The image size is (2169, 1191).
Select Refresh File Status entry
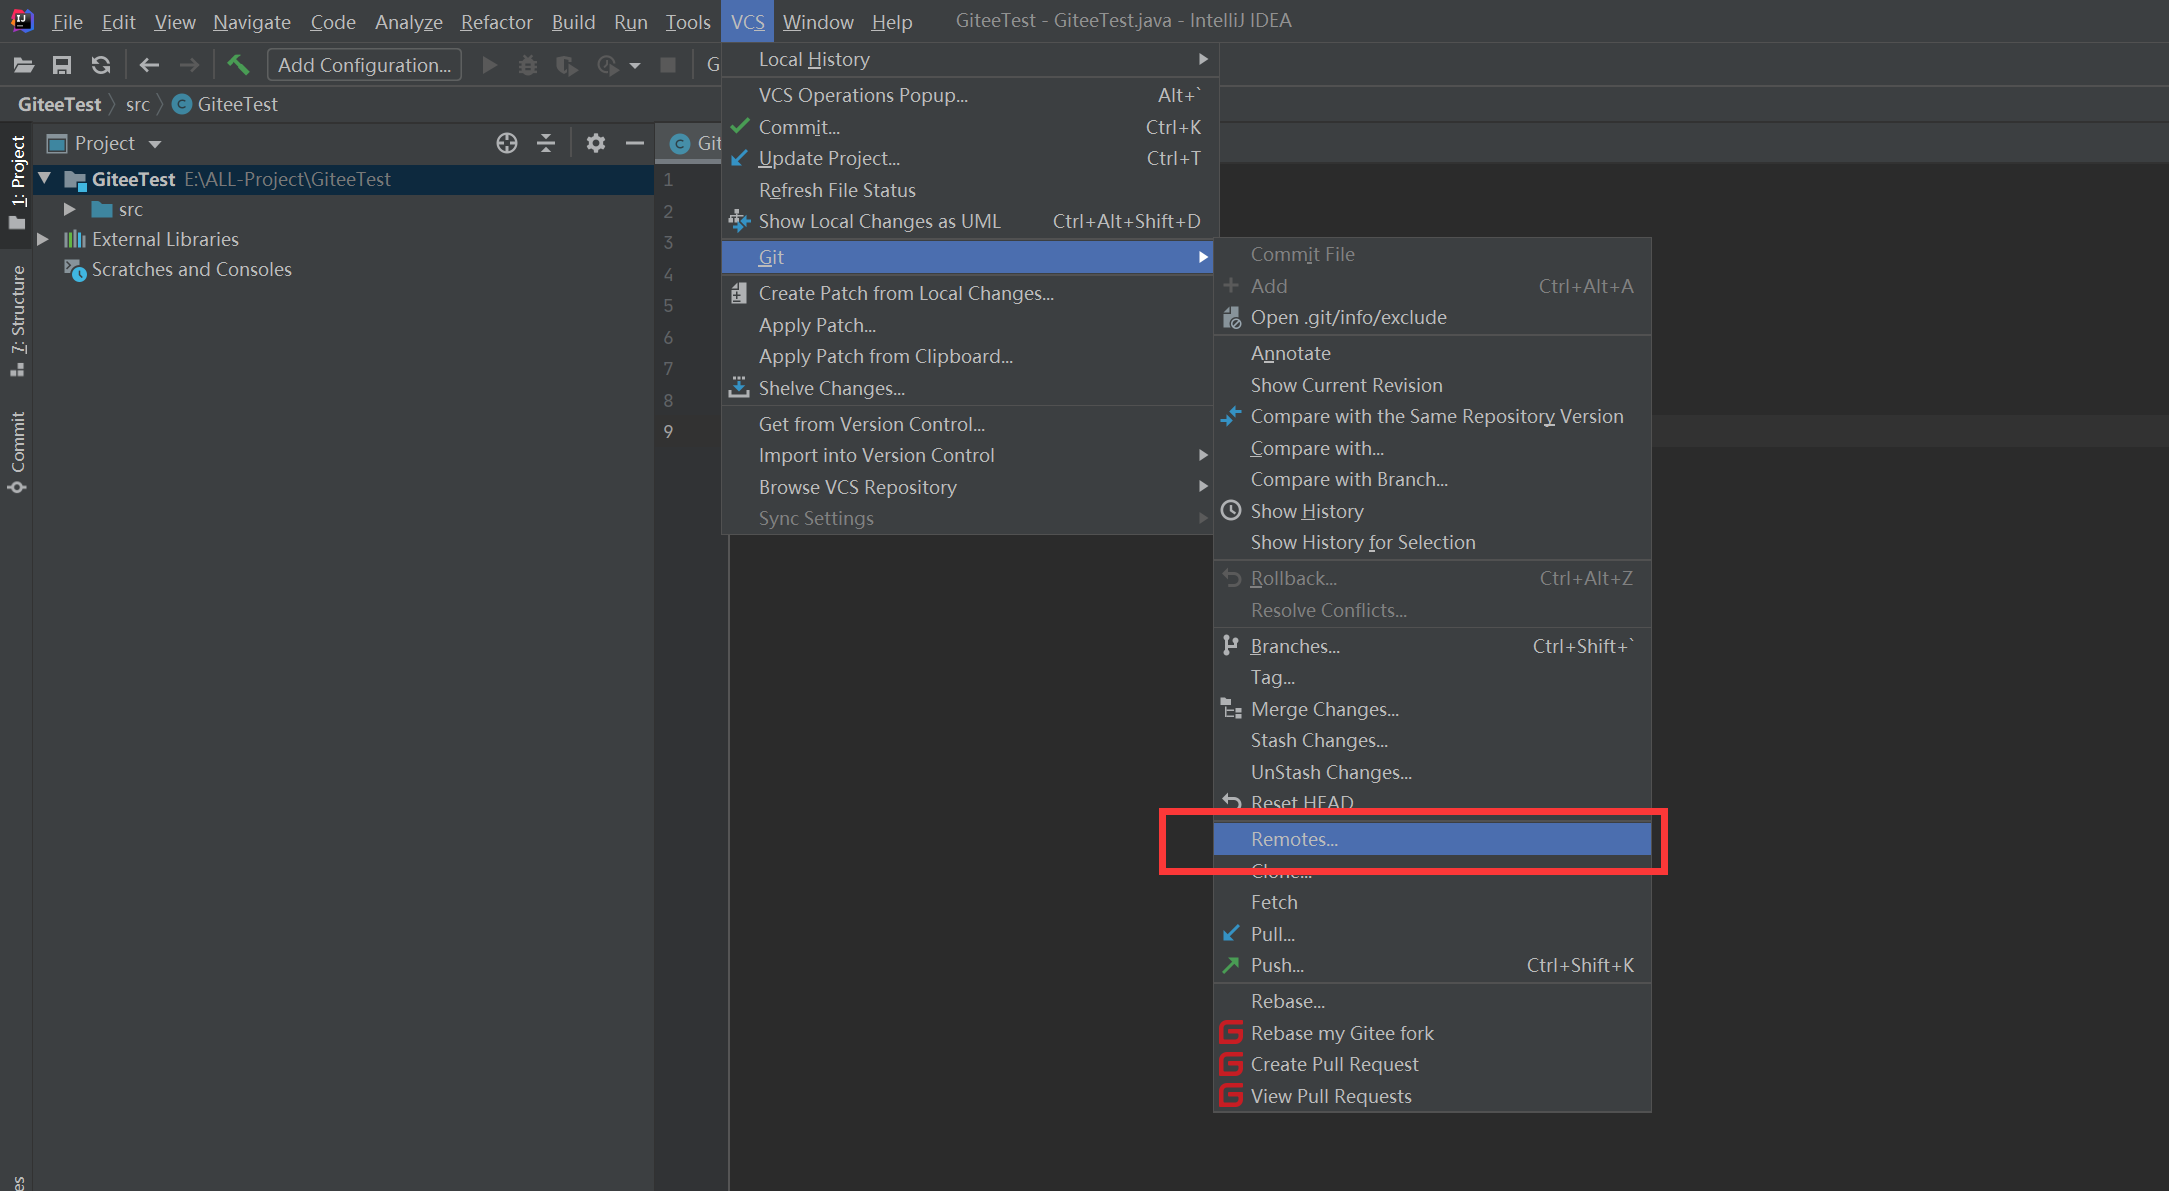pyautogui.click(x=968, y=190)
